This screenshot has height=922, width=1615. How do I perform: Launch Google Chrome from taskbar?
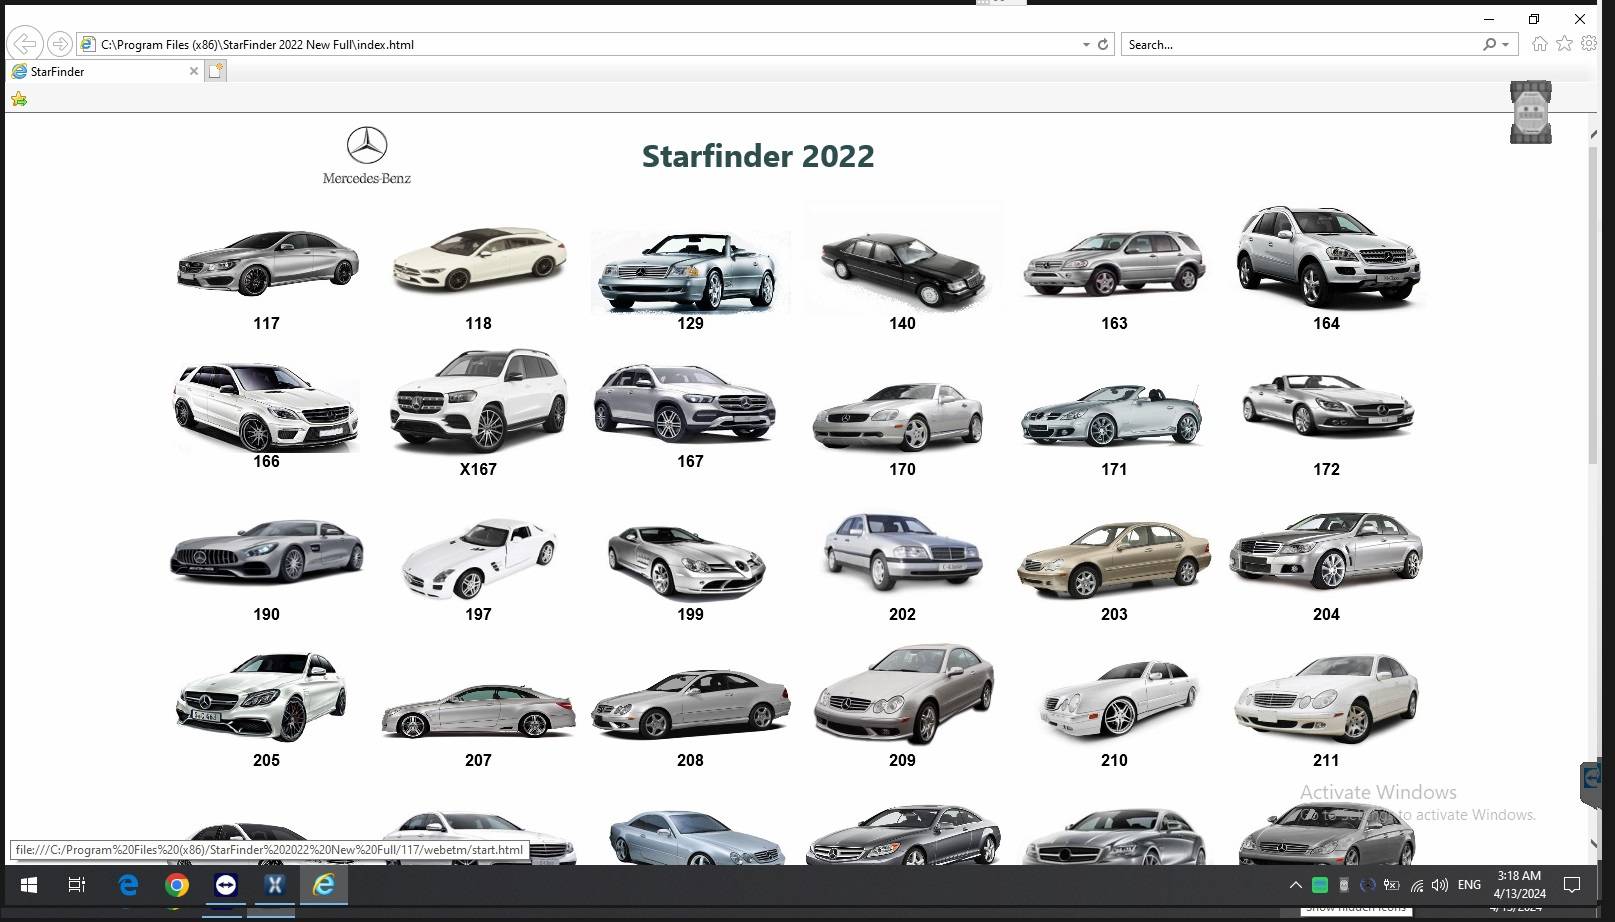177,885
